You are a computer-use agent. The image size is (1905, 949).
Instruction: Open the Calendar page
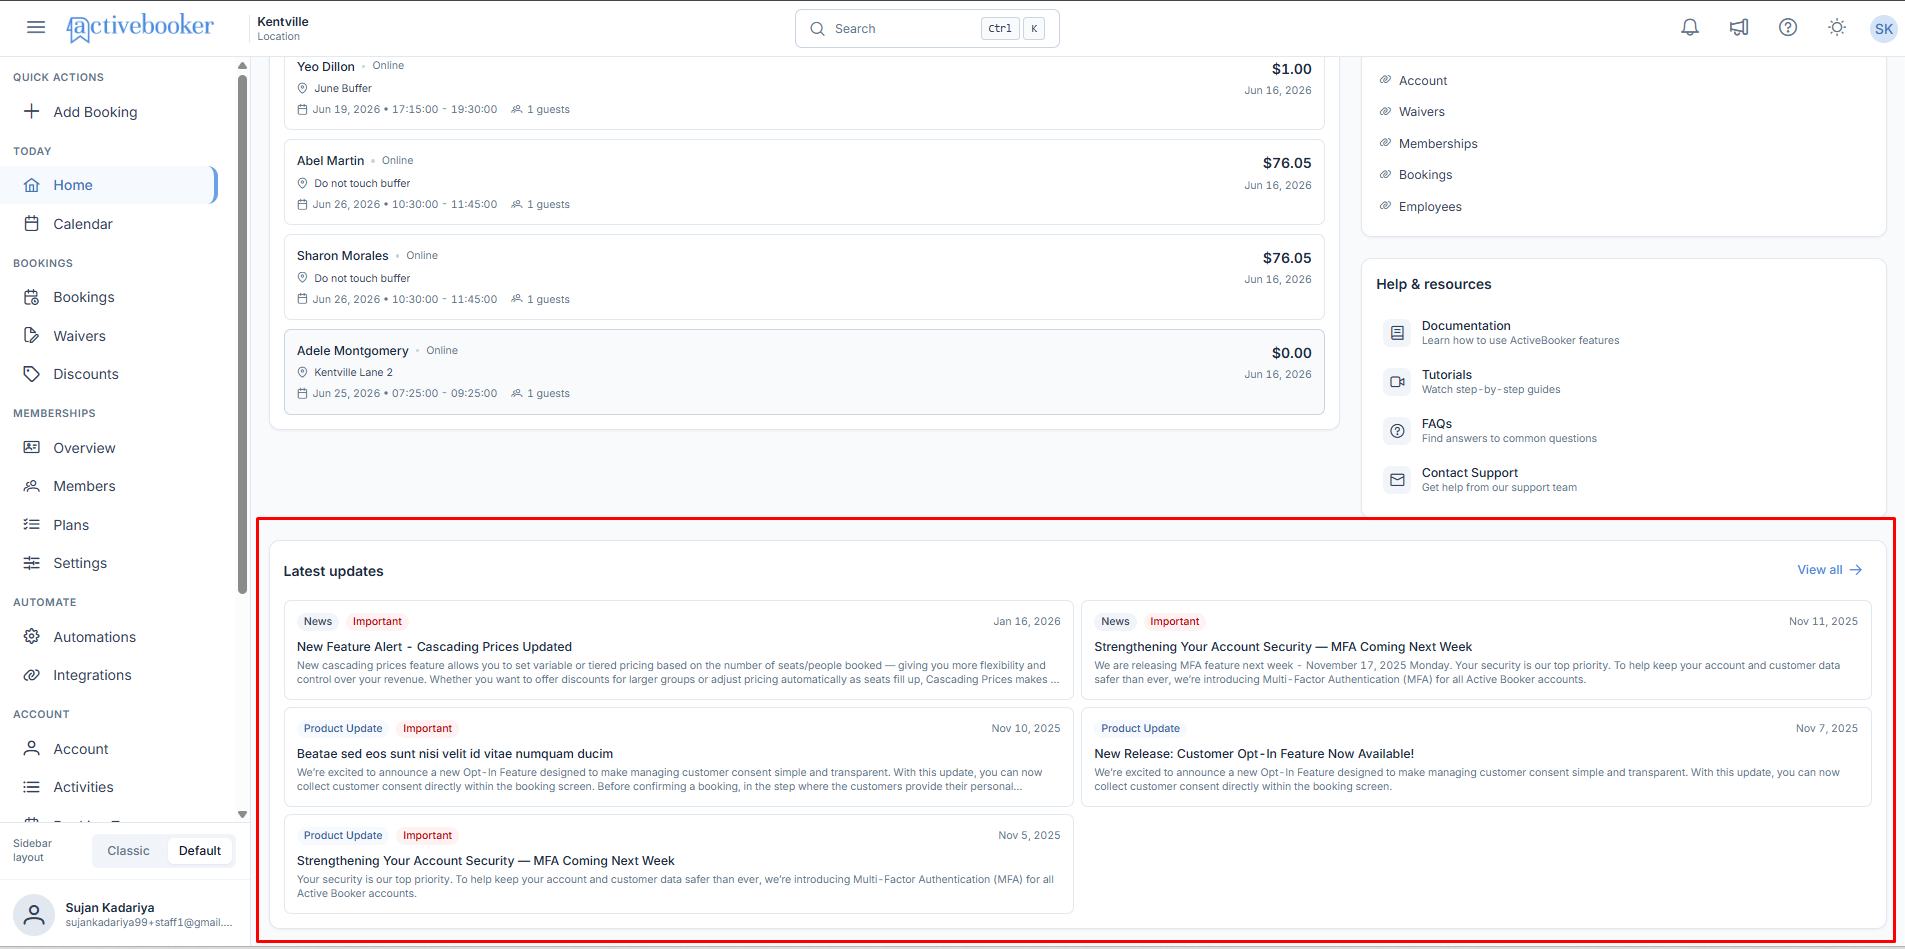click(x=108, y=224)
